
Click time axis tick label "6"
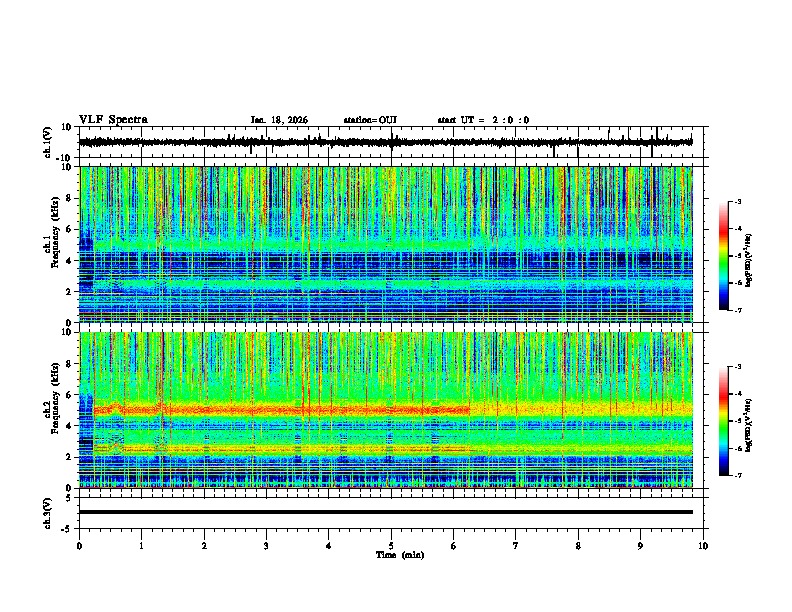454,546
